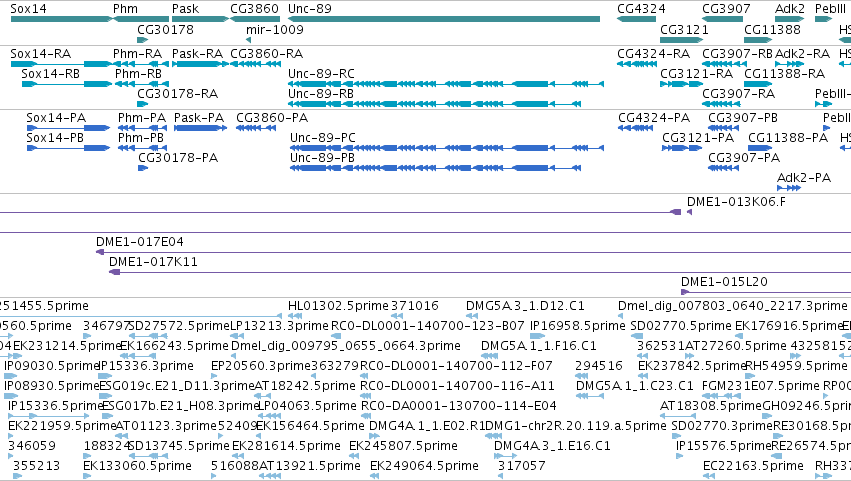Click the Unc-89-RB transcript label

pos(321,93)
